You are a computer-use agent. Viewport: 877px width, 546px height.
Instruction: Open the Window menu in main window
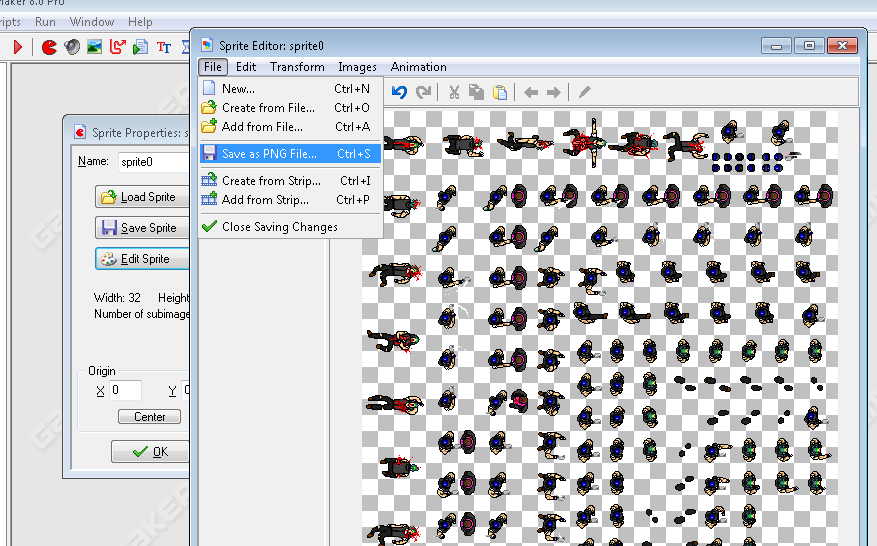point(92,22)
